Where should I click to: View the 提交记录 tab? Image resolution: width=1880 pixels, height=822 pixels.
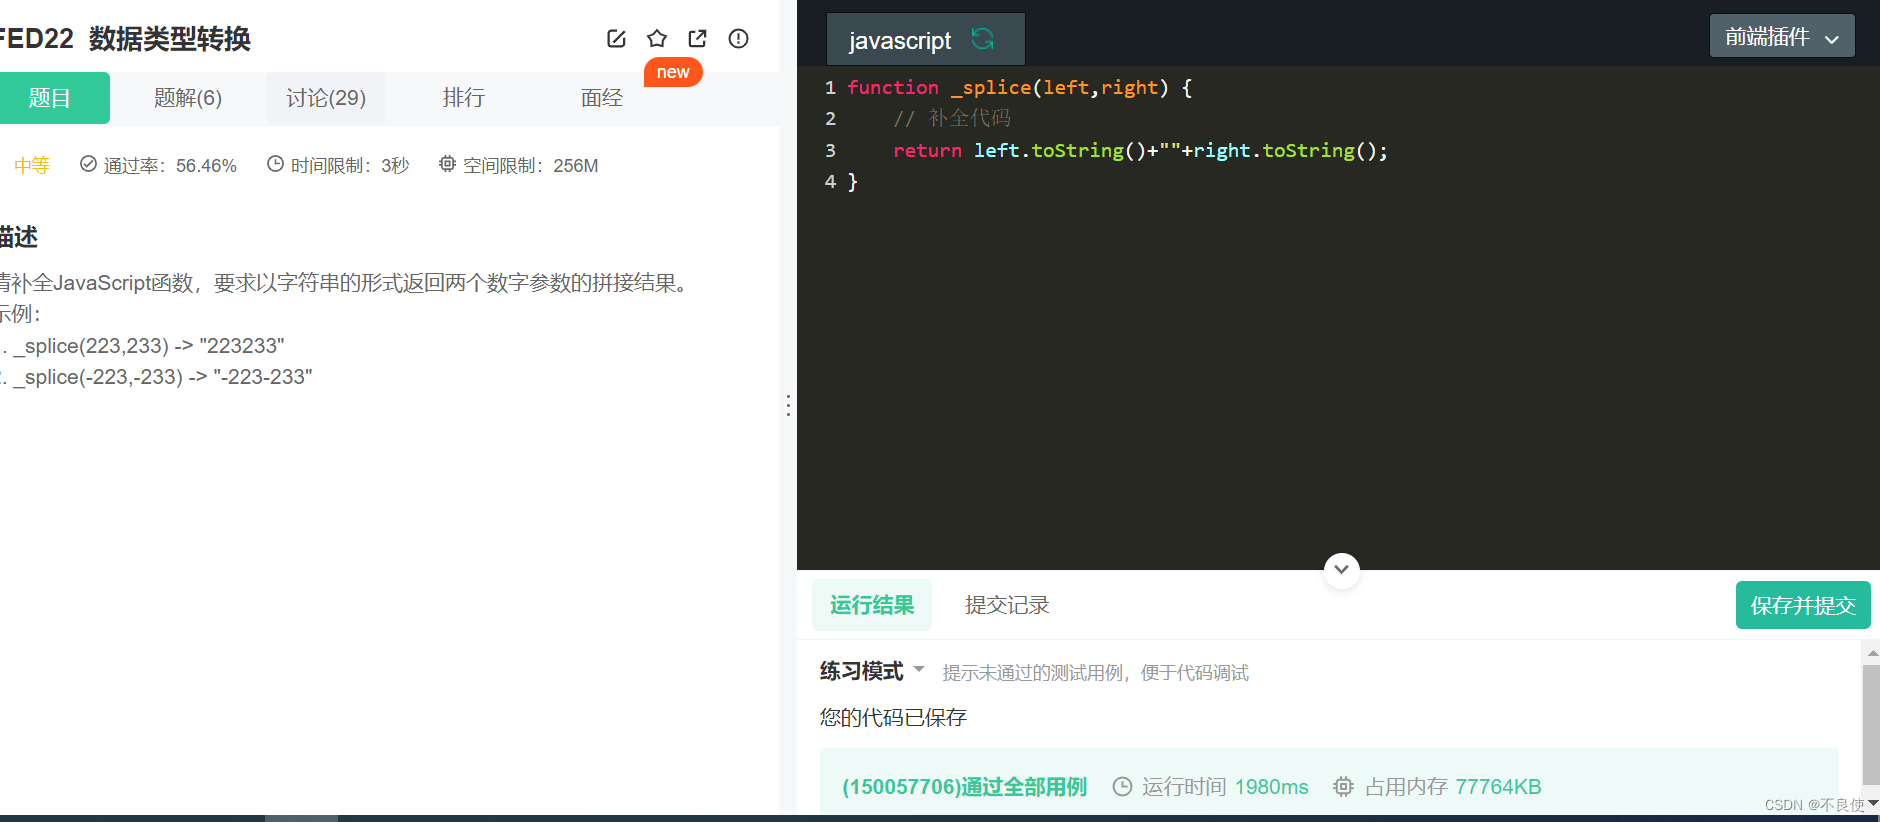tap(1007, 605)
